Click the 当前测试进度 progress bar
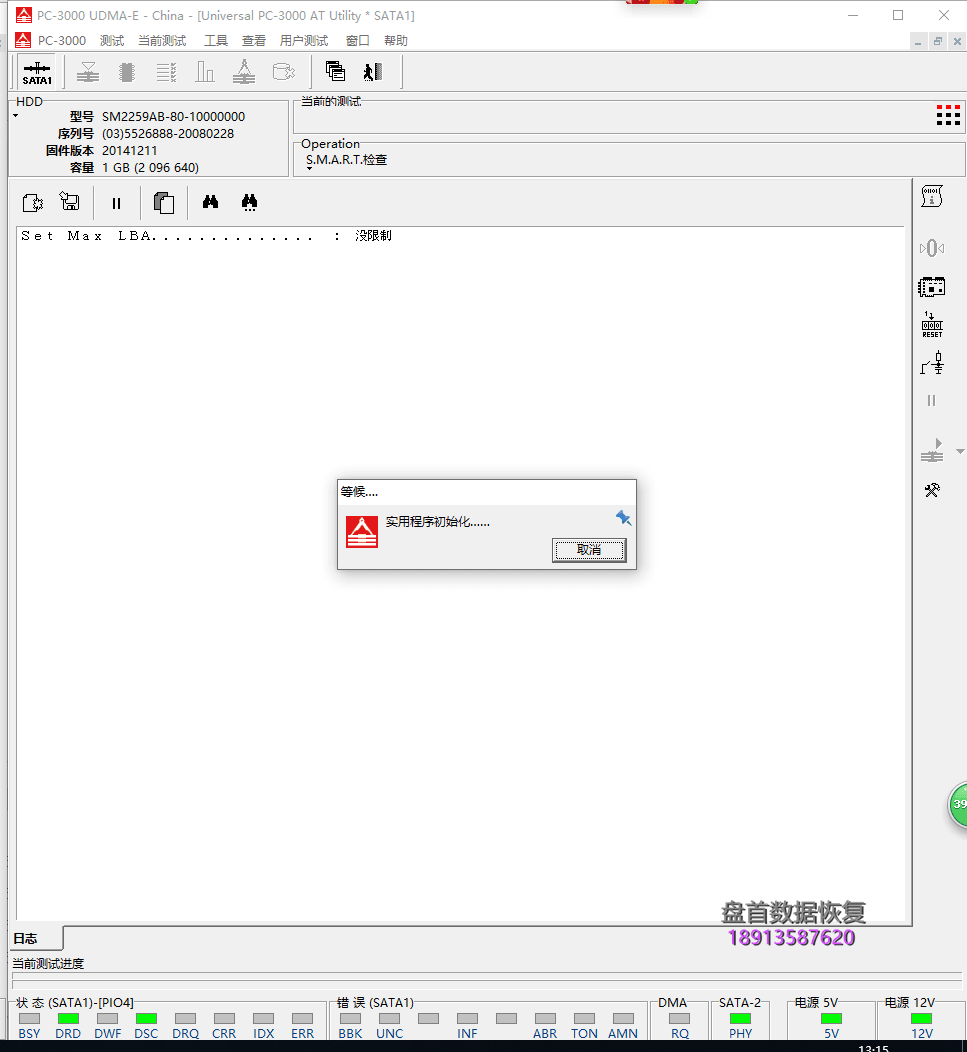Viewport: 967px width, 1052px height. tap(487, 980)
